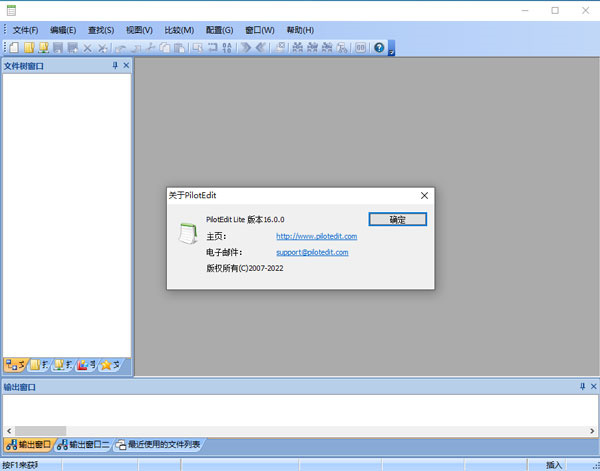Open the 比较(M) menu

(x=177, y=30)
